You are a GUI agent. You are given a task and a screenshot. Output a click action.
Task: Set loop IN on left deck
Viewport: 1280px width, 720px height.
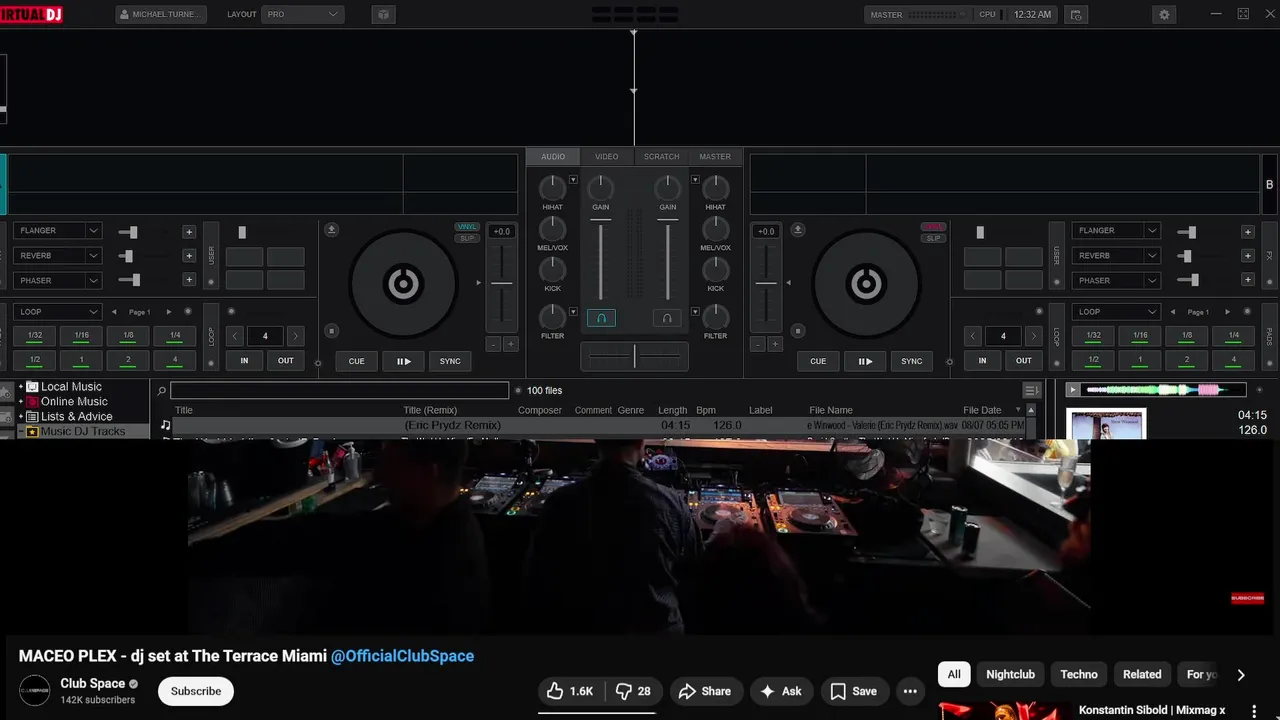tap(244, 360)
